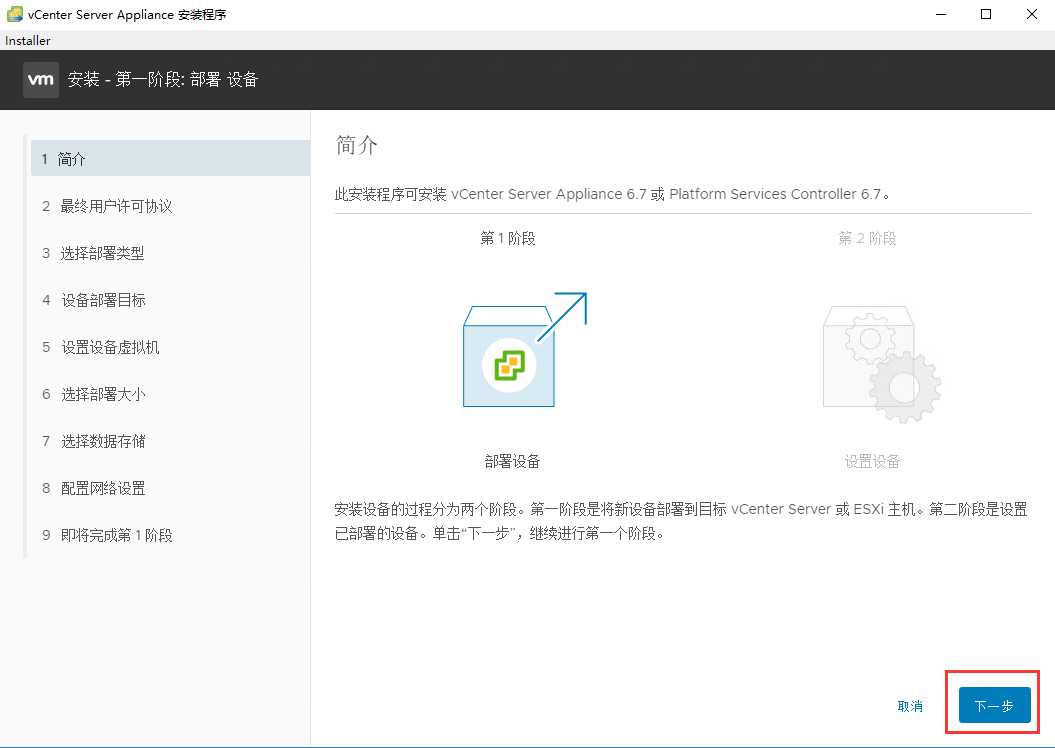Go to step 2 最终用户许可协议

click(116, 206)
